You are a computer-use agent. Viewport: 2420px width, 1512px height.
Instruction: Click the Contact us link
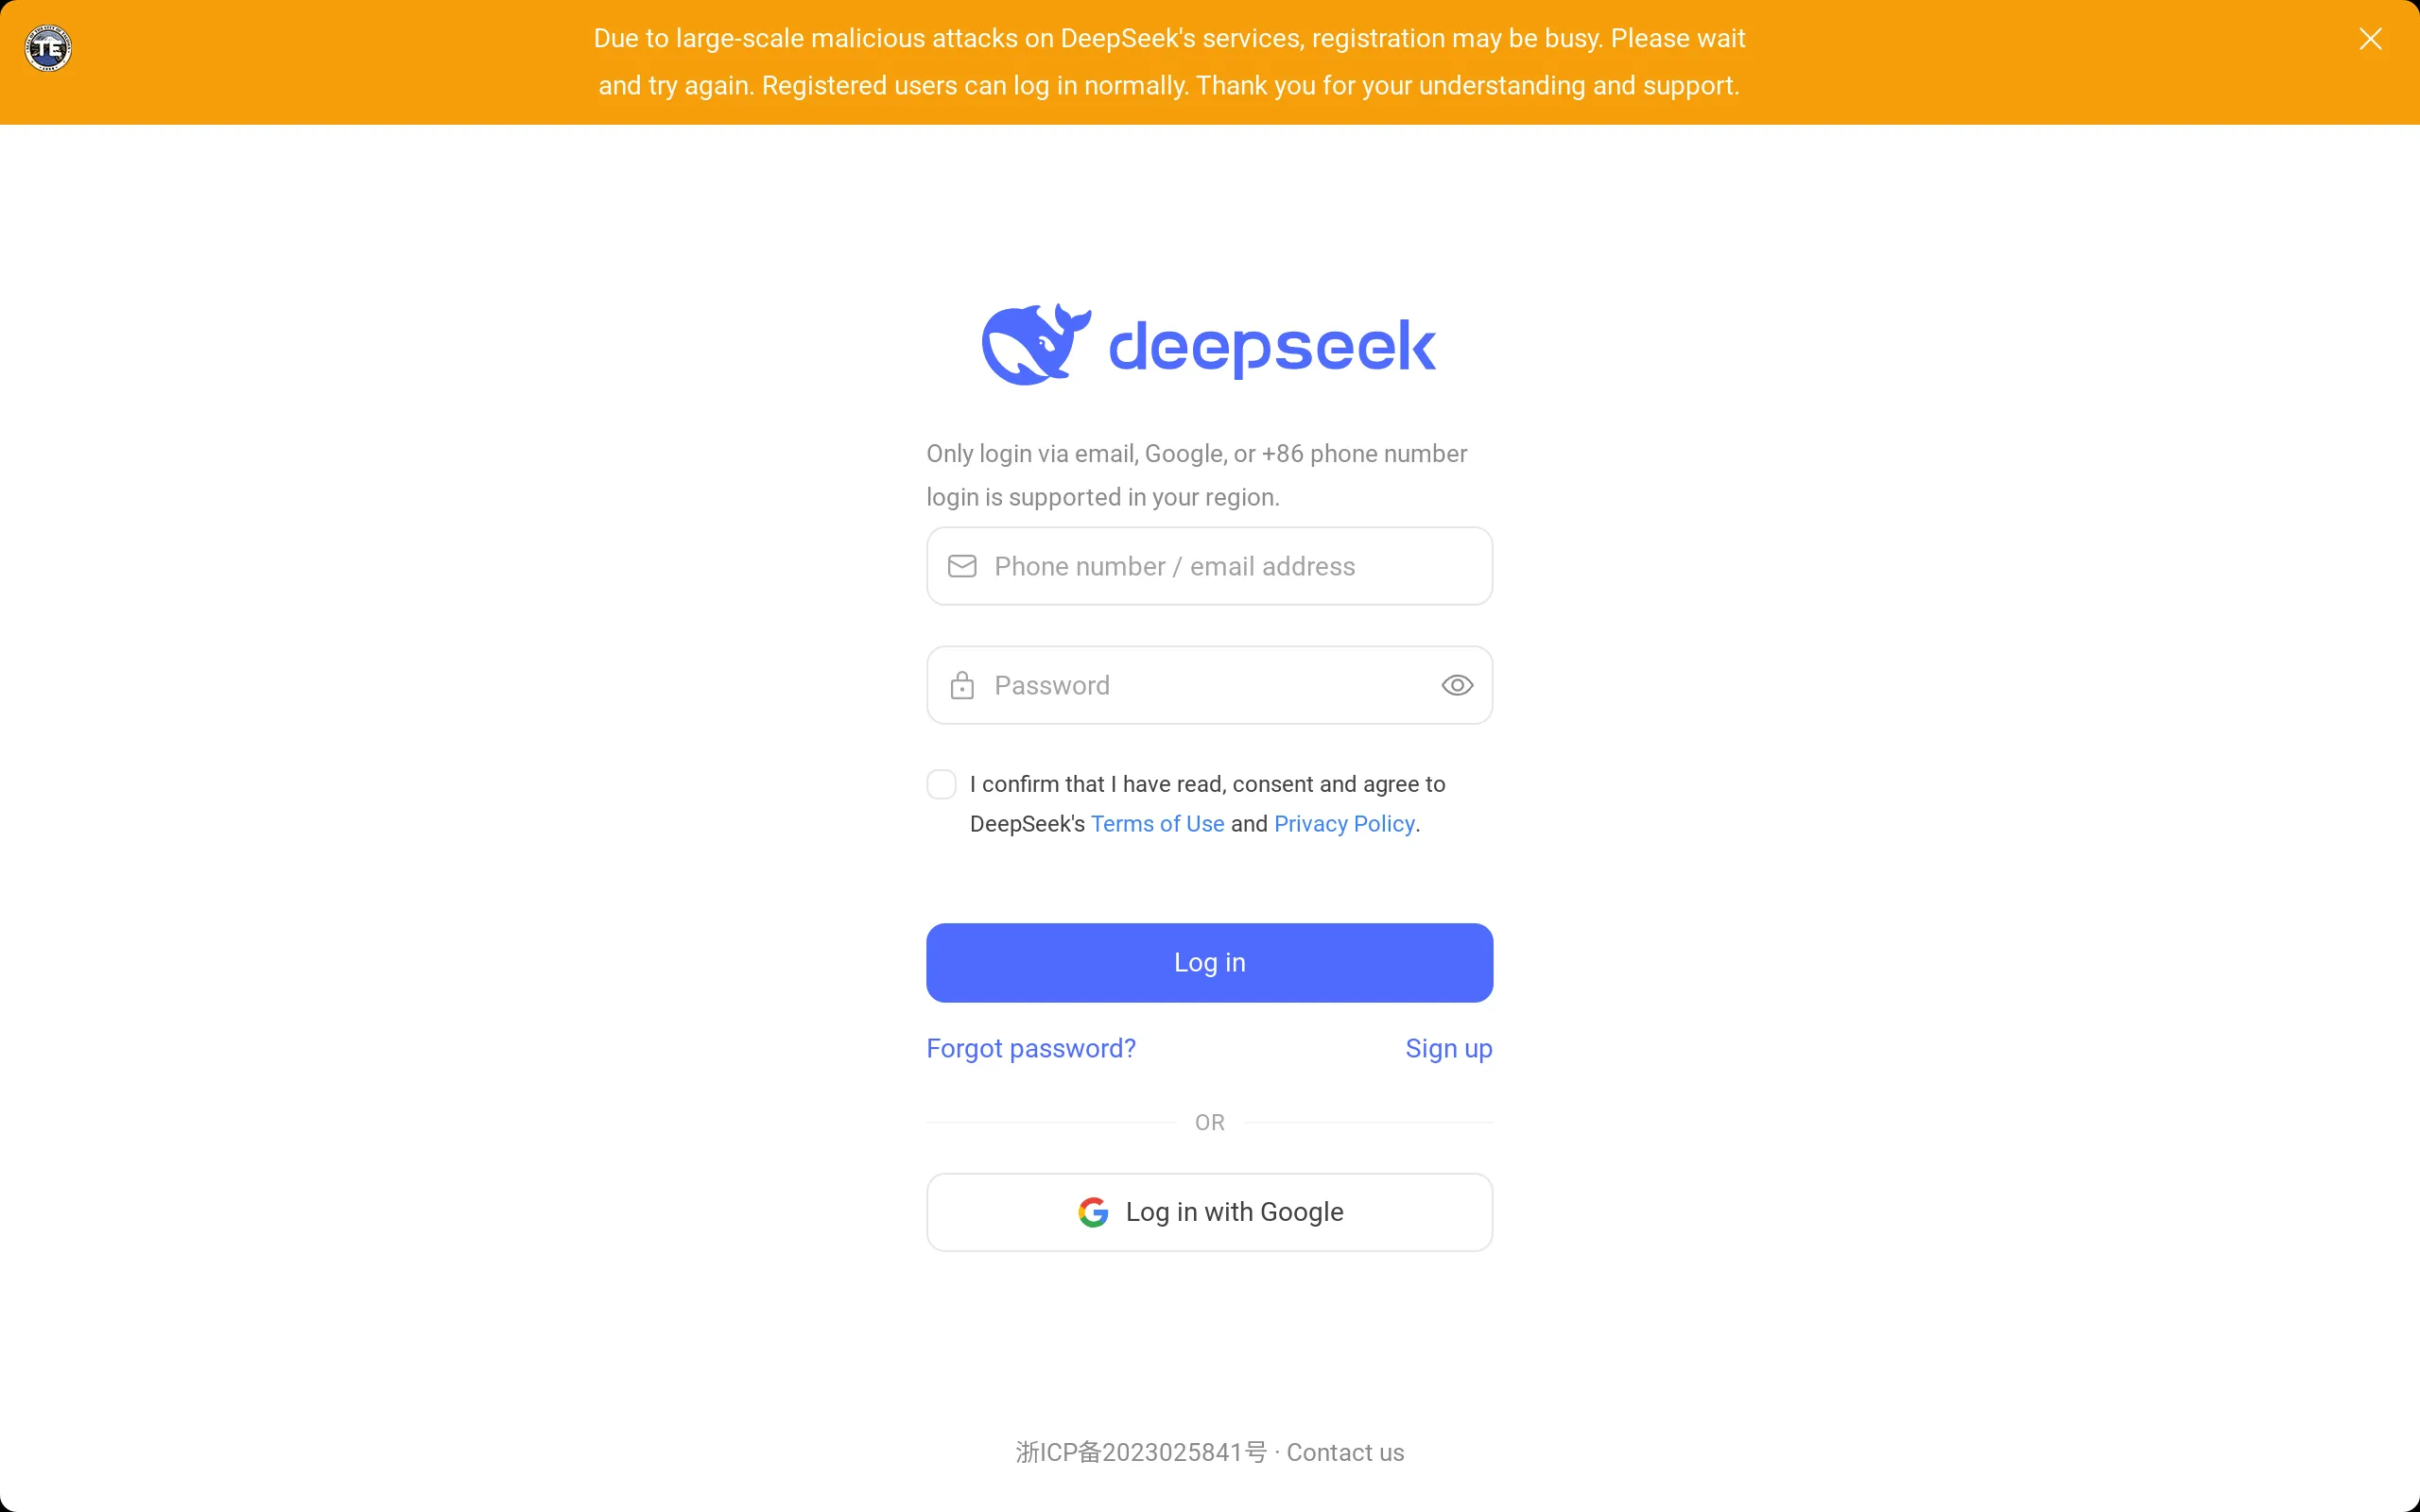1345,1451
